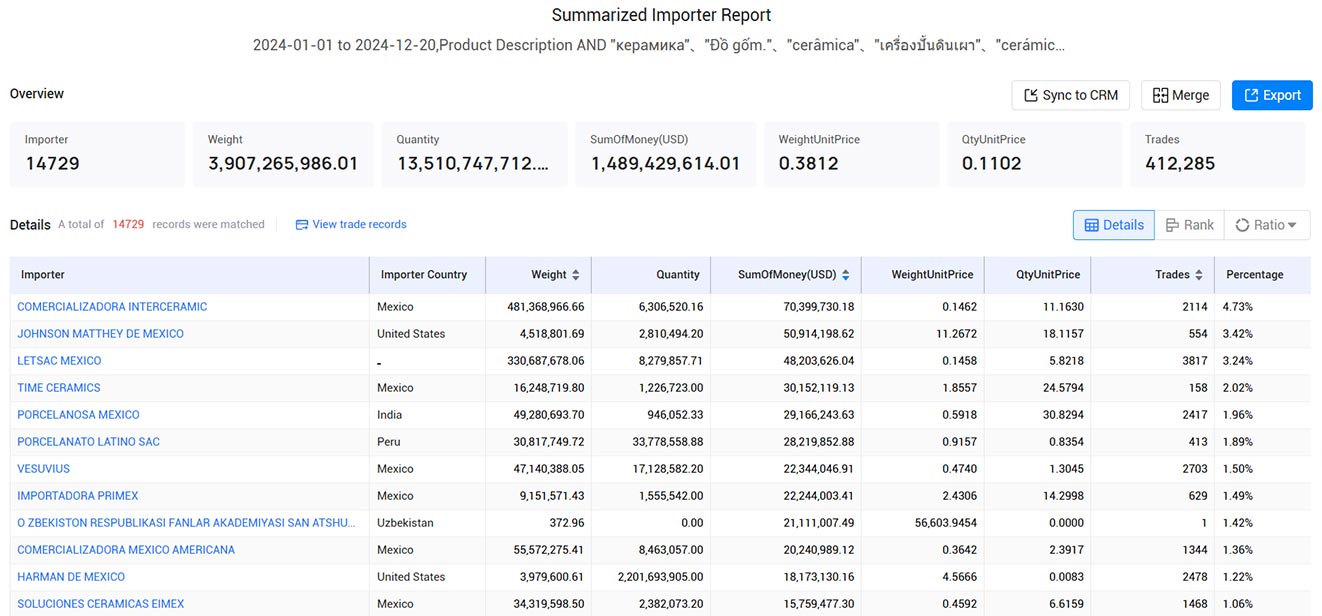Open View trade records link
This screenshot has height=616, width=1322.
pos(359,225)
